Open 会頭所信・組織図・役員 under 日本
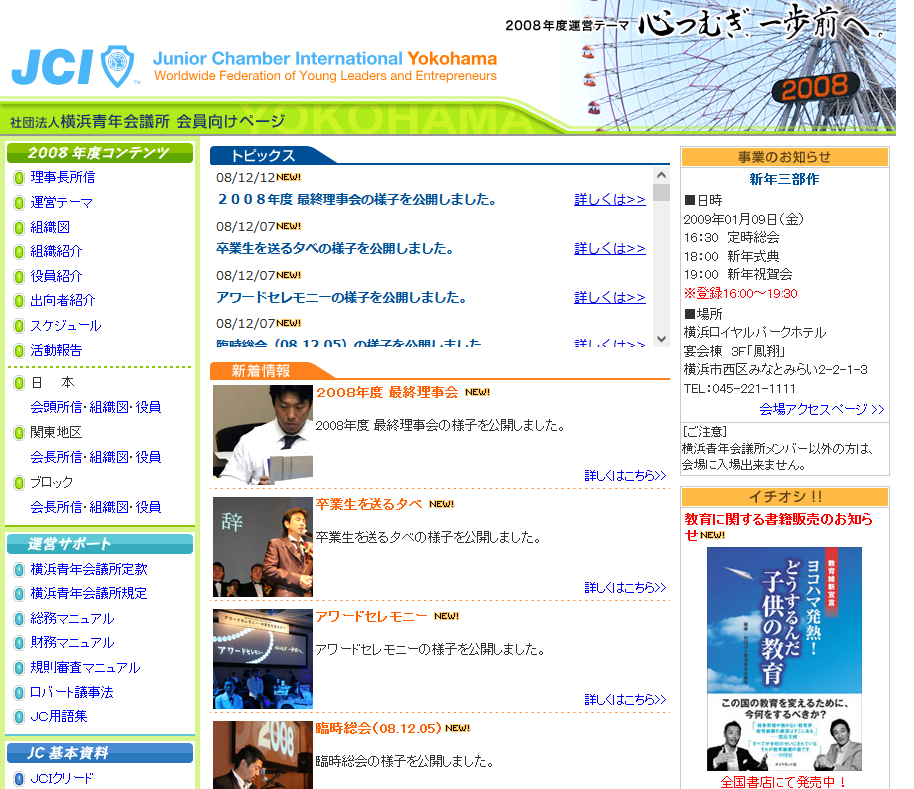This screenshot has width=914, height=789. (x=96, y=407)
